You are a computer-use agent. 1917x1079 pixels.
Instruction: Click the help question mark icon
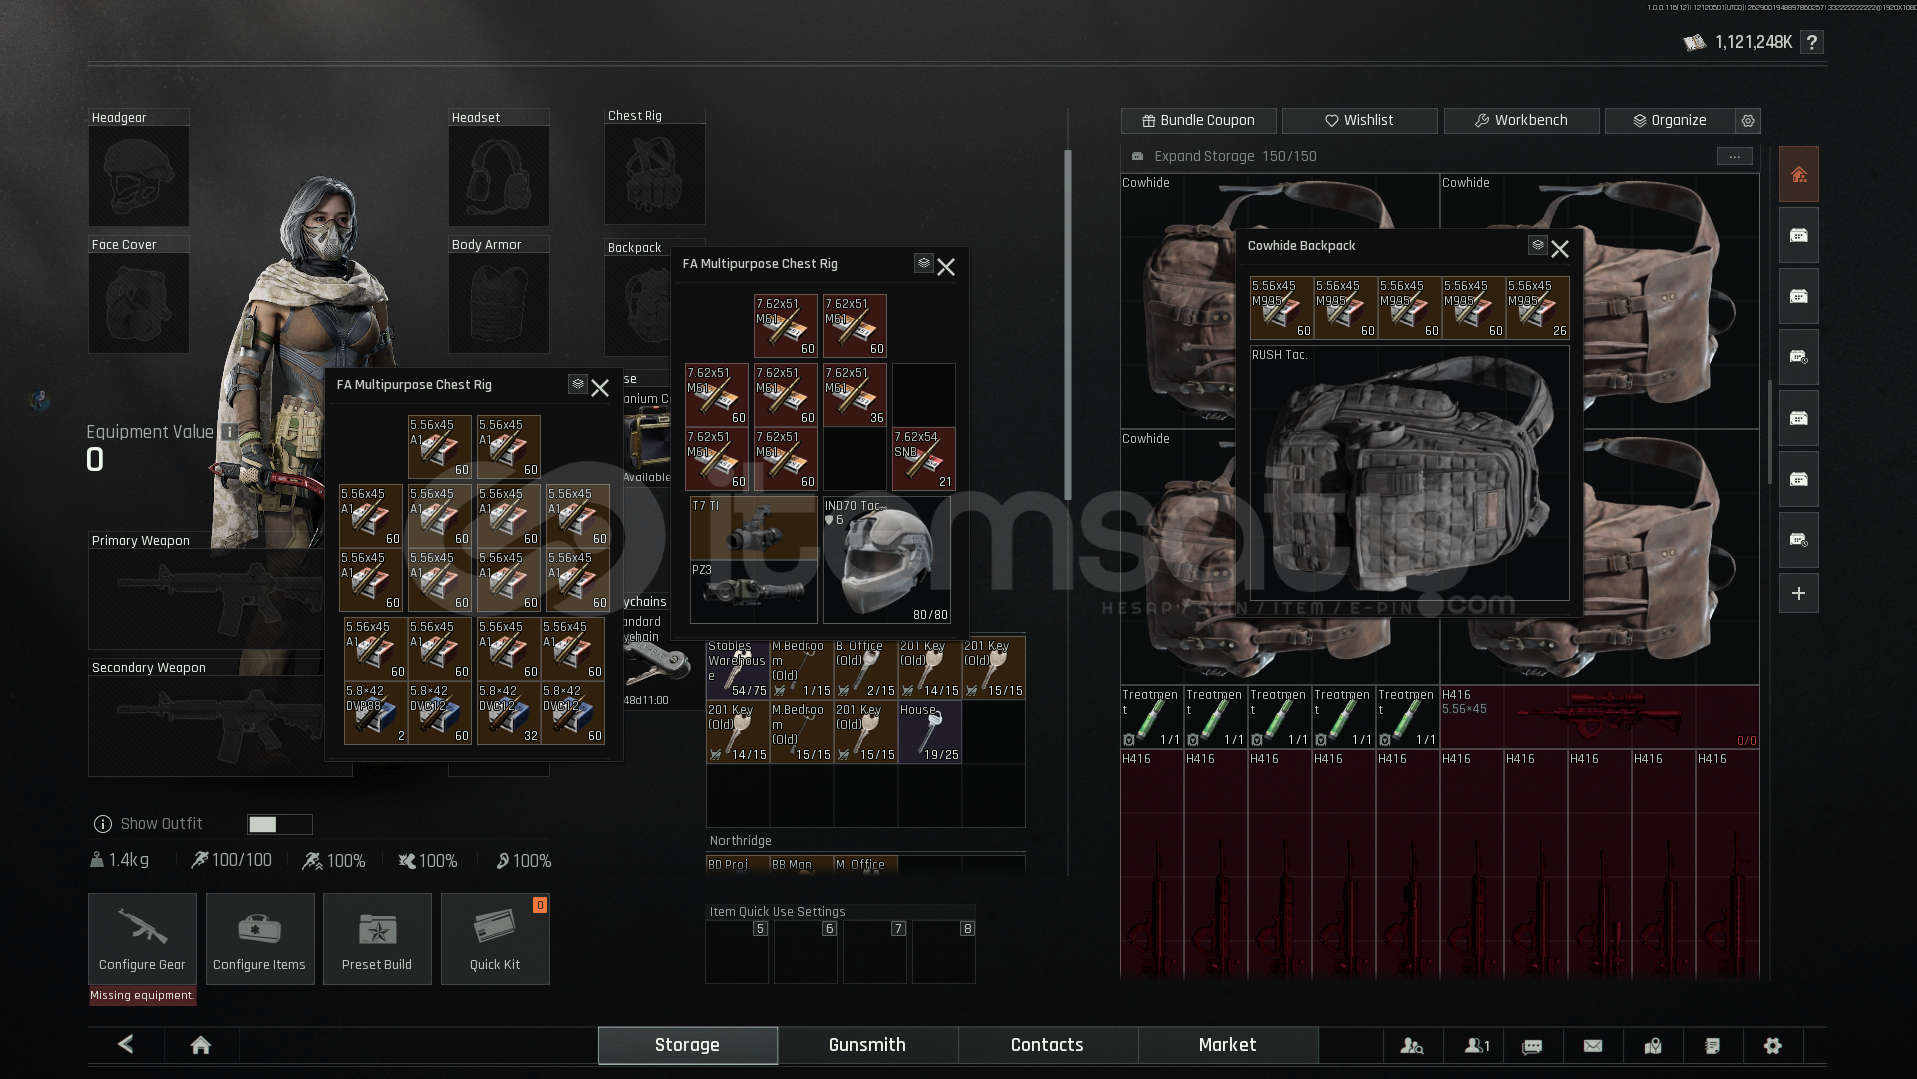(1811, 42)
